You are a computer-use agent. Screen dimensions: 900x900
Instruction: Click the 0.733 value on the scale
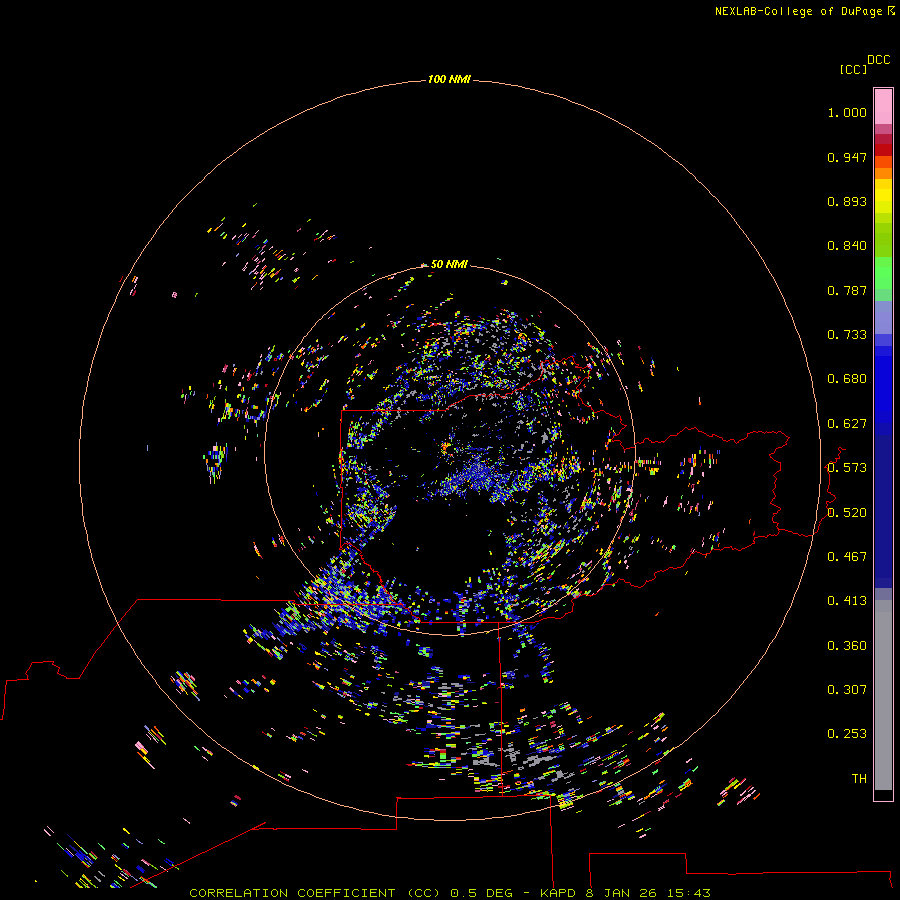(x=847, y=335)
